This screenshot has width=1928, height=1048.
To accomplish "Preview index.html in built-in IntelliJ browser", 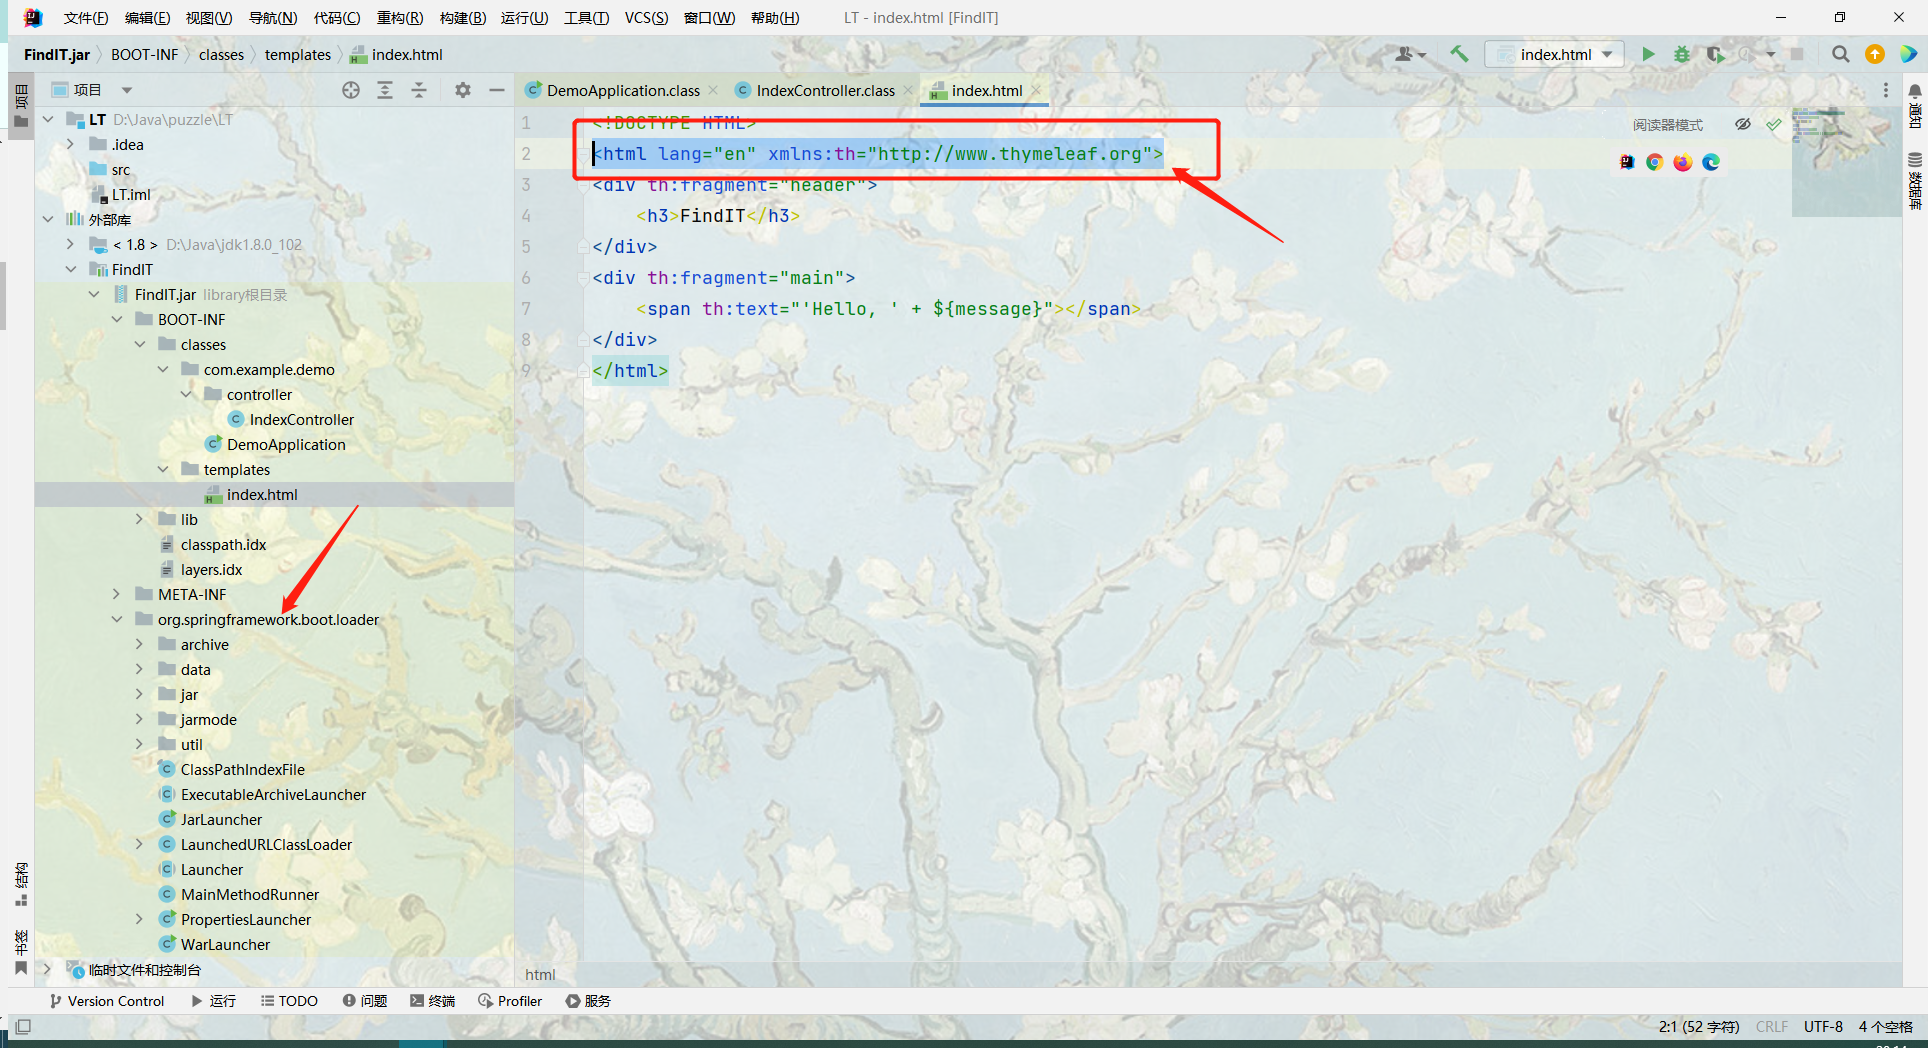I will point(1627,162).
